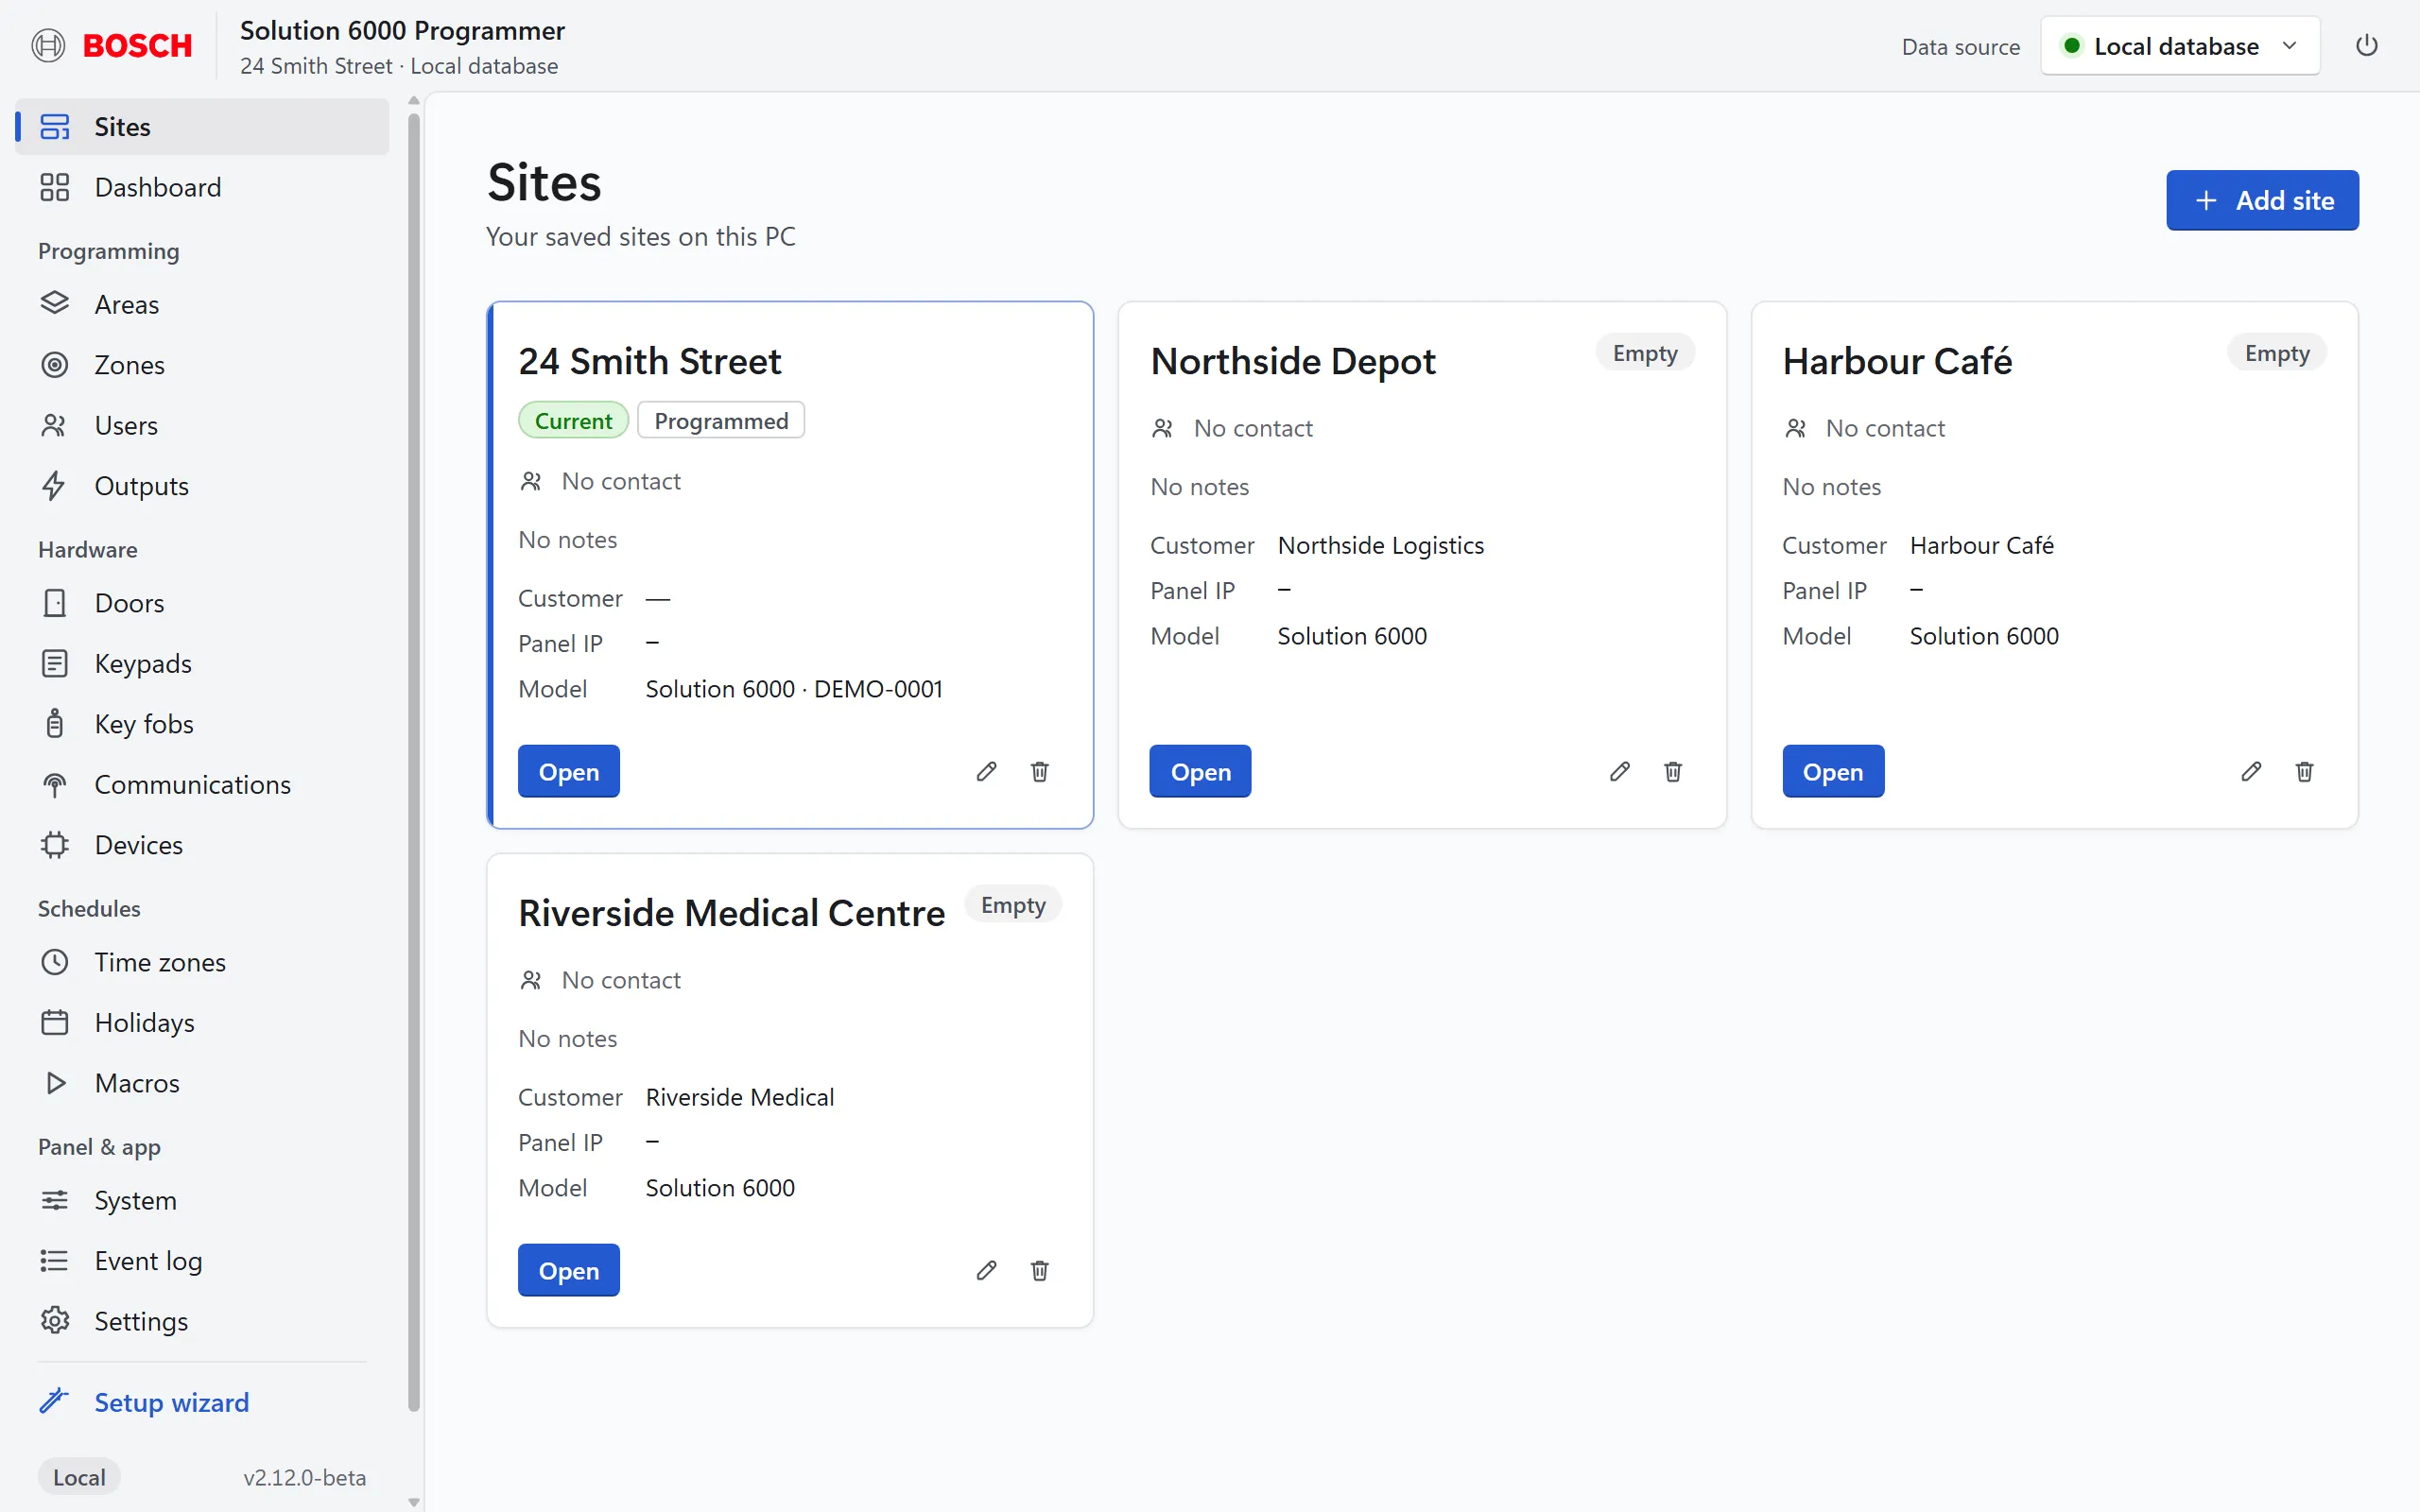Open the Riverside Medical Centre site
This screenshot has height=1512, width=2420.
coord(569,1270)
